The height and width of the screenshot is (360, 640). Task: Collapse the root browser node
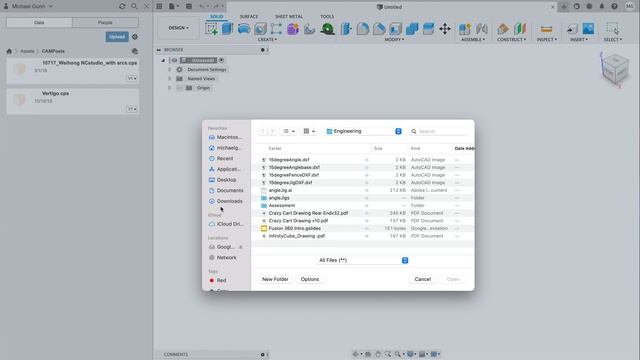pyautogui.click(x=163, y=60)
